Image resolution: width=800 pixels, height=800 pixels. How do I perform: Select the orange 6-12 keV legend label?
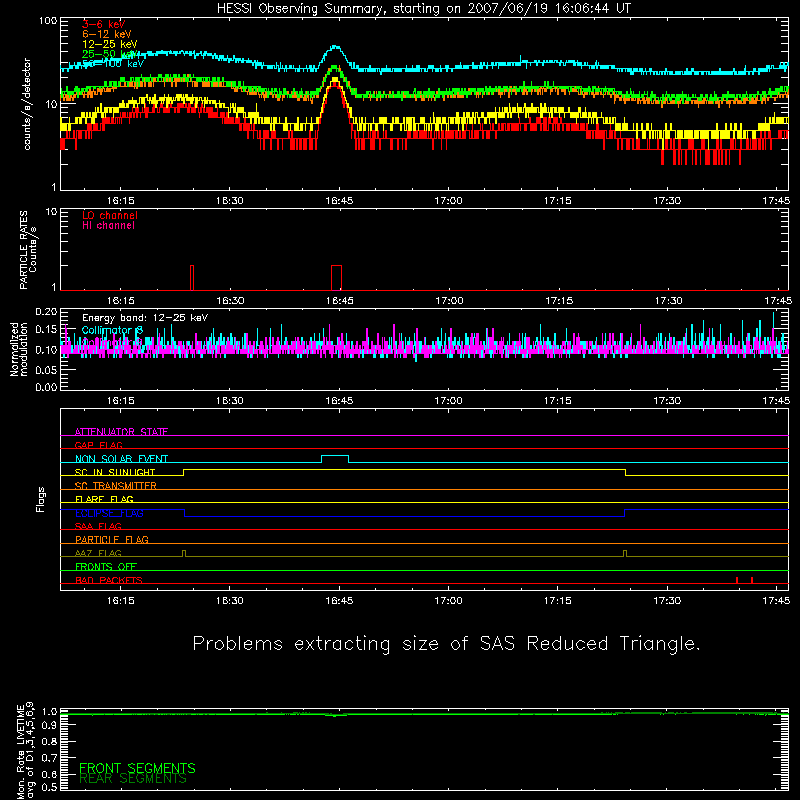[107, 34]
